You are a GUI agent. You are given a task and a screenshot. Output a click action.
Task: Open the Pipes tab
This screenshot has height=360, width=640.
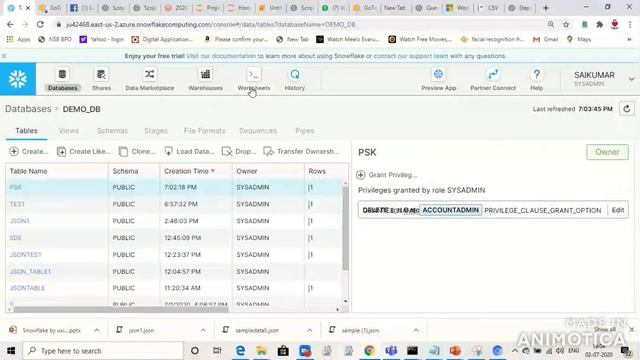click(x=304, y=131)
